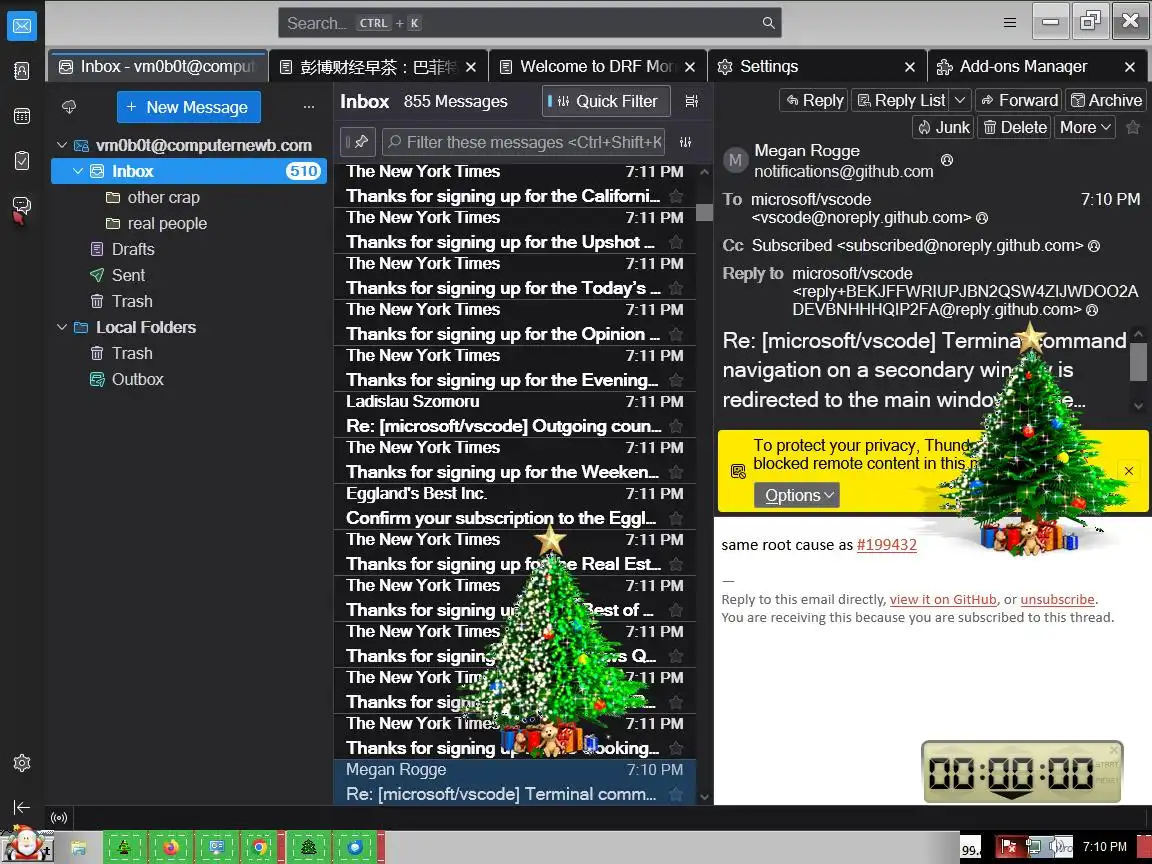Click the Get Messages cloud icon

click(69, 107)
